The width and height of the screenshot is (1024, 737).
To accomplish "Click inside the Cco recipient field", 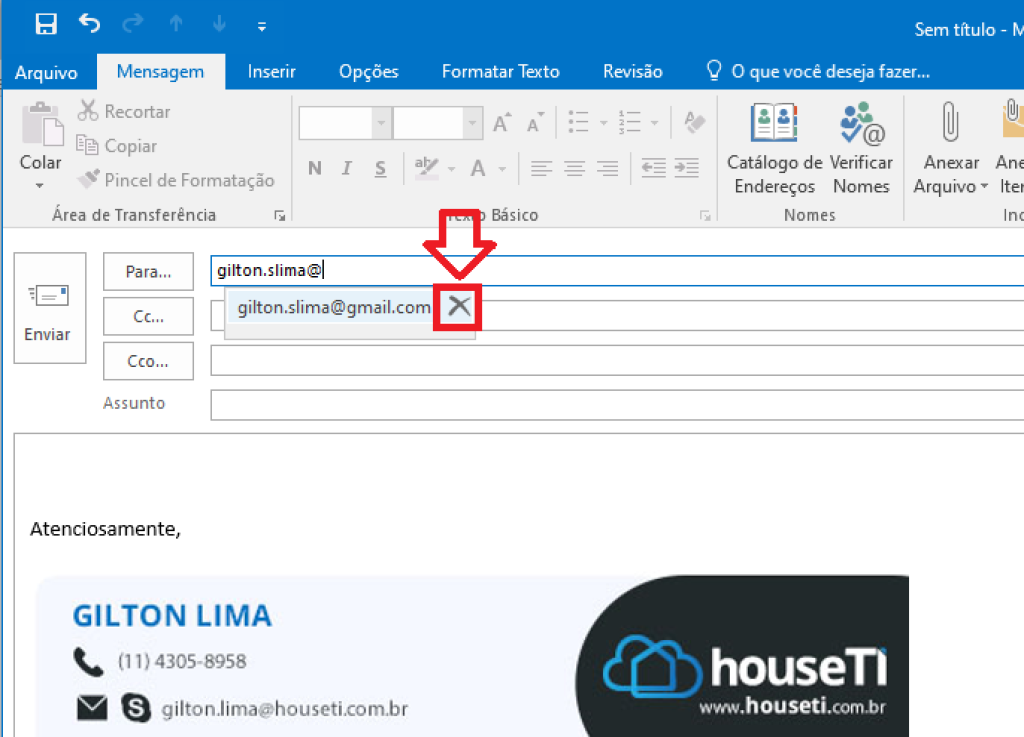I will click(x=617, y=361).
